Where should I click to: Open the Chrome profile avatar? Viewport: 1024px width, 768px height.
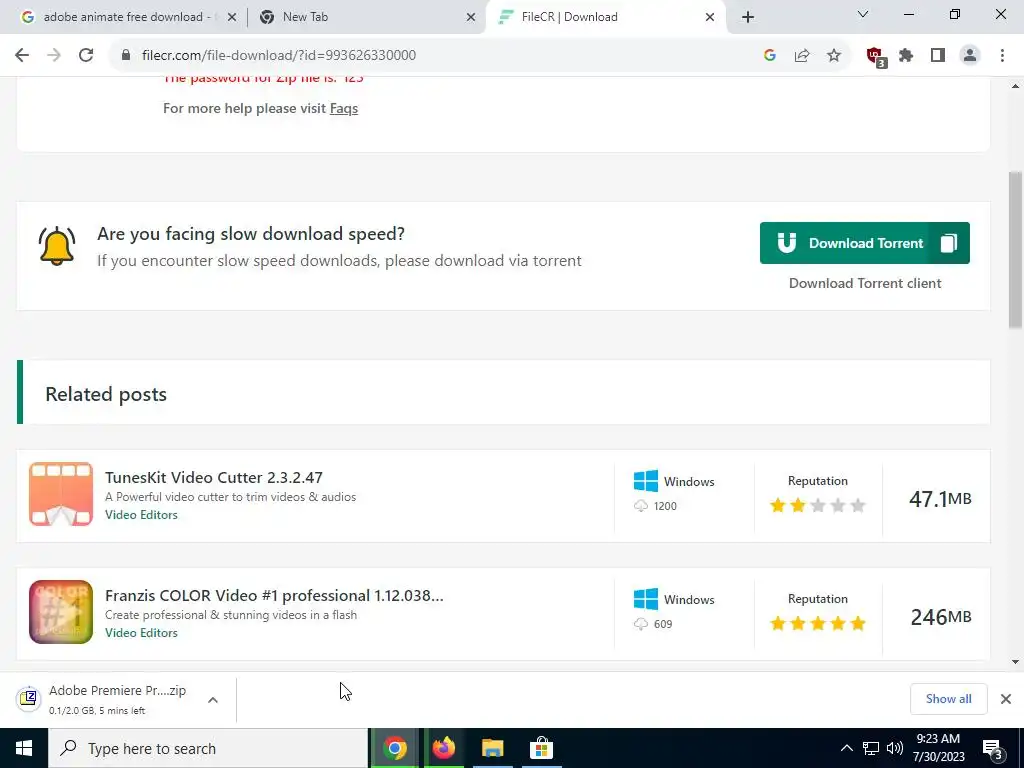(970, 56)
